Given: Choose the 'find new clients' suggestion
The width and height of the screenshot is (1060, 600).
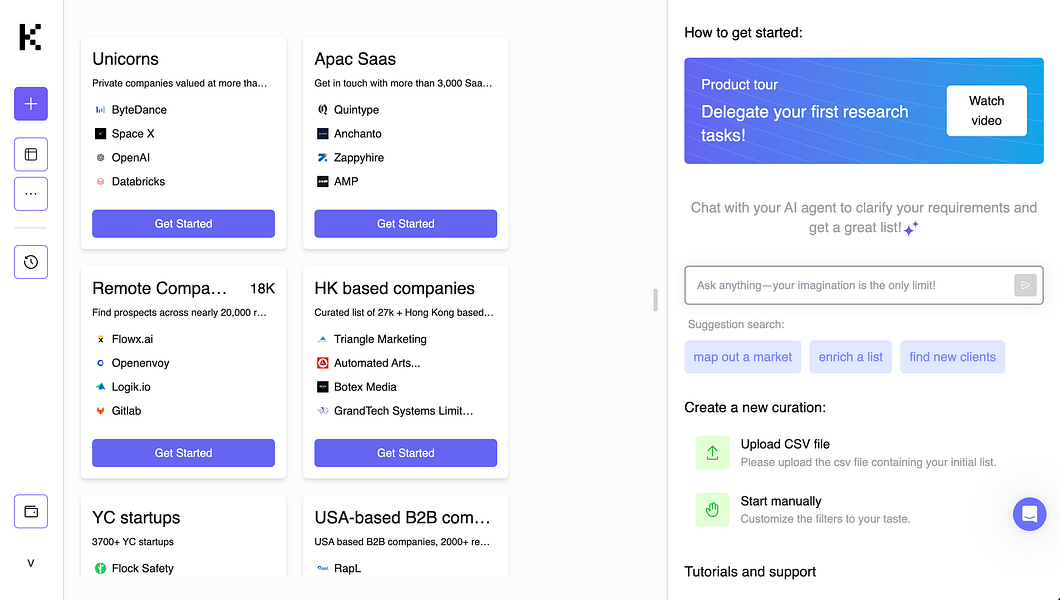Looking at the screenshot, I should 952,357.
